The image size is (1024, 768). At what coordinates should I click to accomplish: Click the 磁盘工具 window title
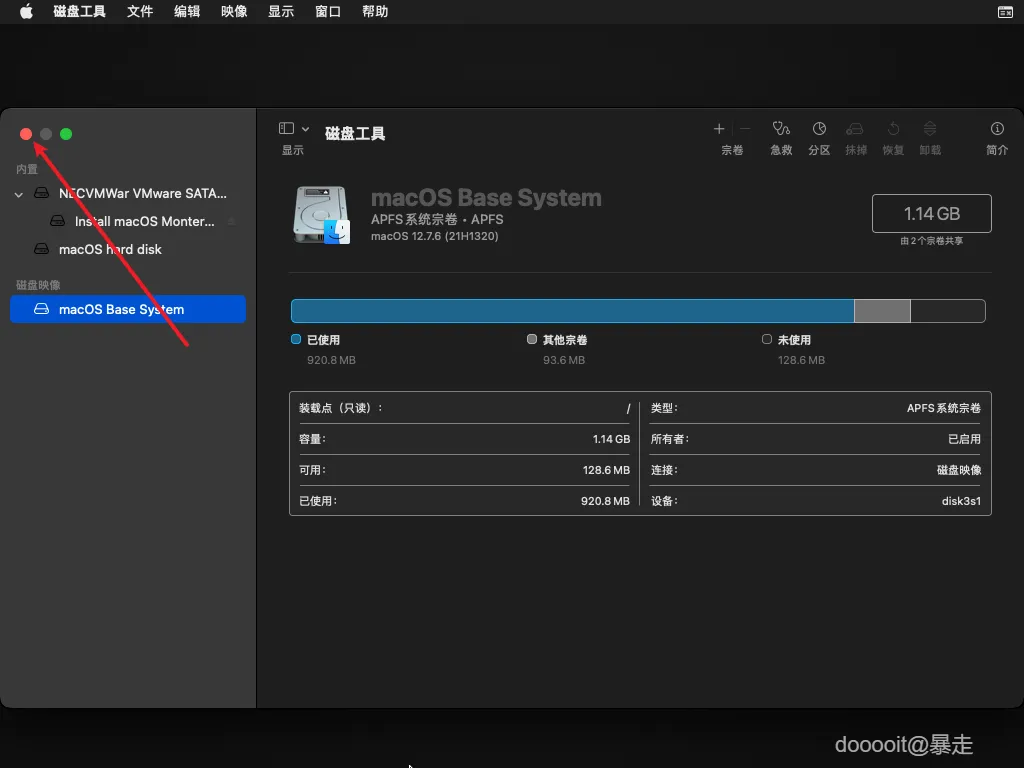tap(355, 133)
